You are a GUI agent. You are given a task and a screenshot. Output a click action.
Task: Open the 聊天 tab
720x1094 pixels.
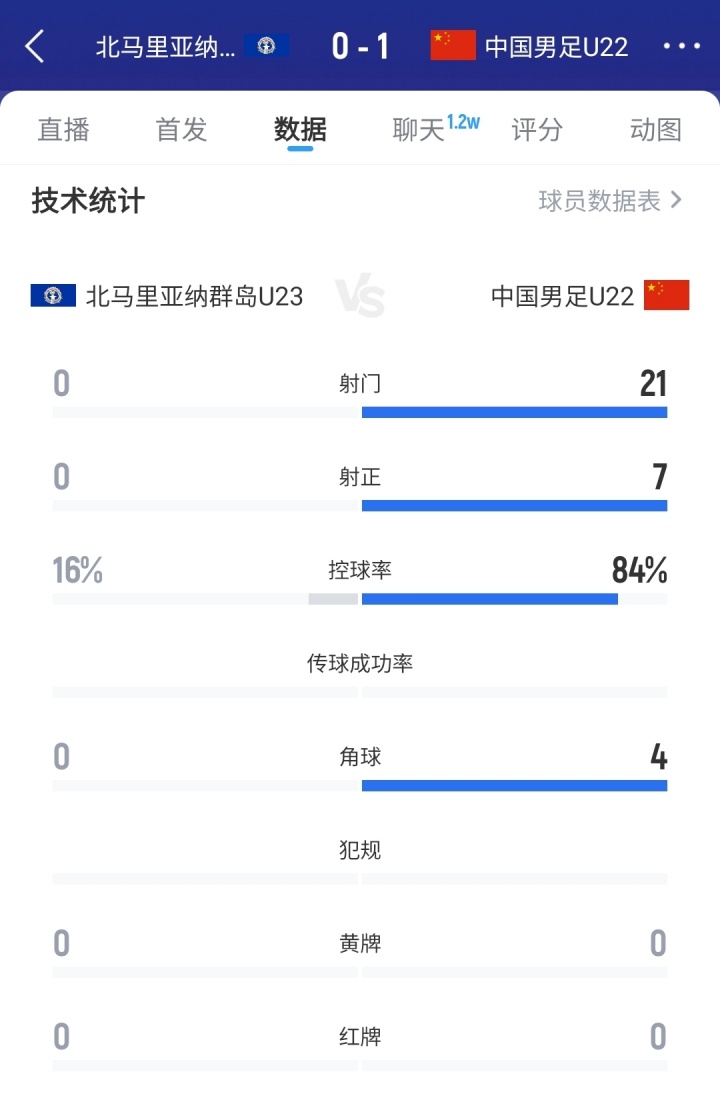coord(417,129)
